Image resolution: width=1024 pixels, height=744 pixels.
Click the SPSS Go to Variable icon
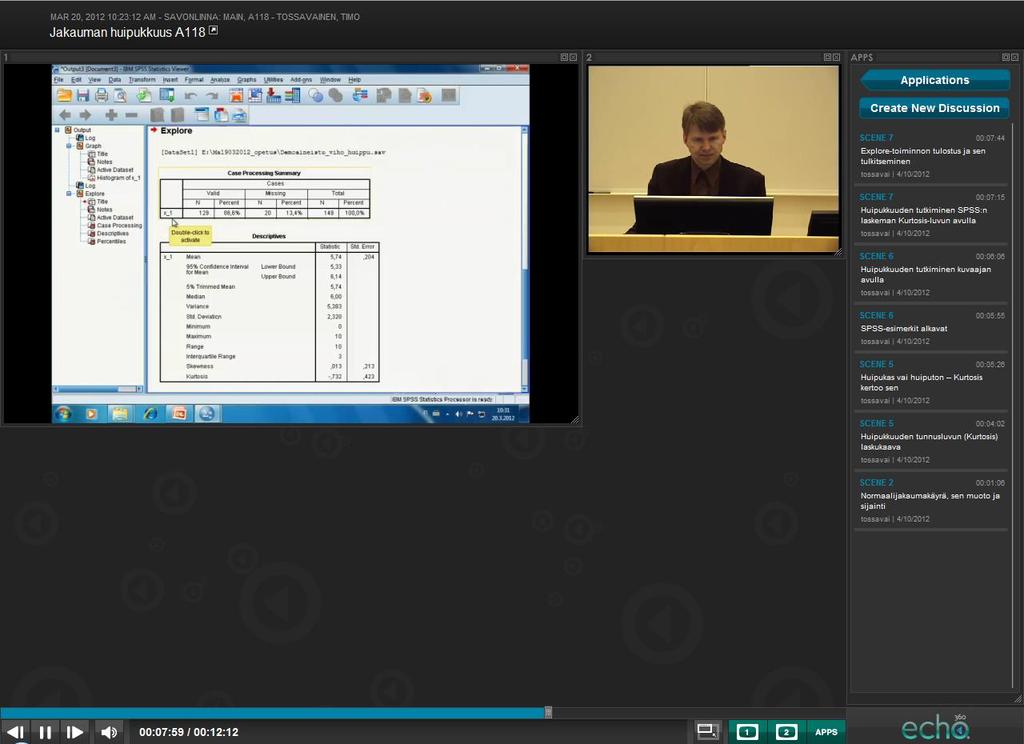pyautogui.click(x=274, y=96)
